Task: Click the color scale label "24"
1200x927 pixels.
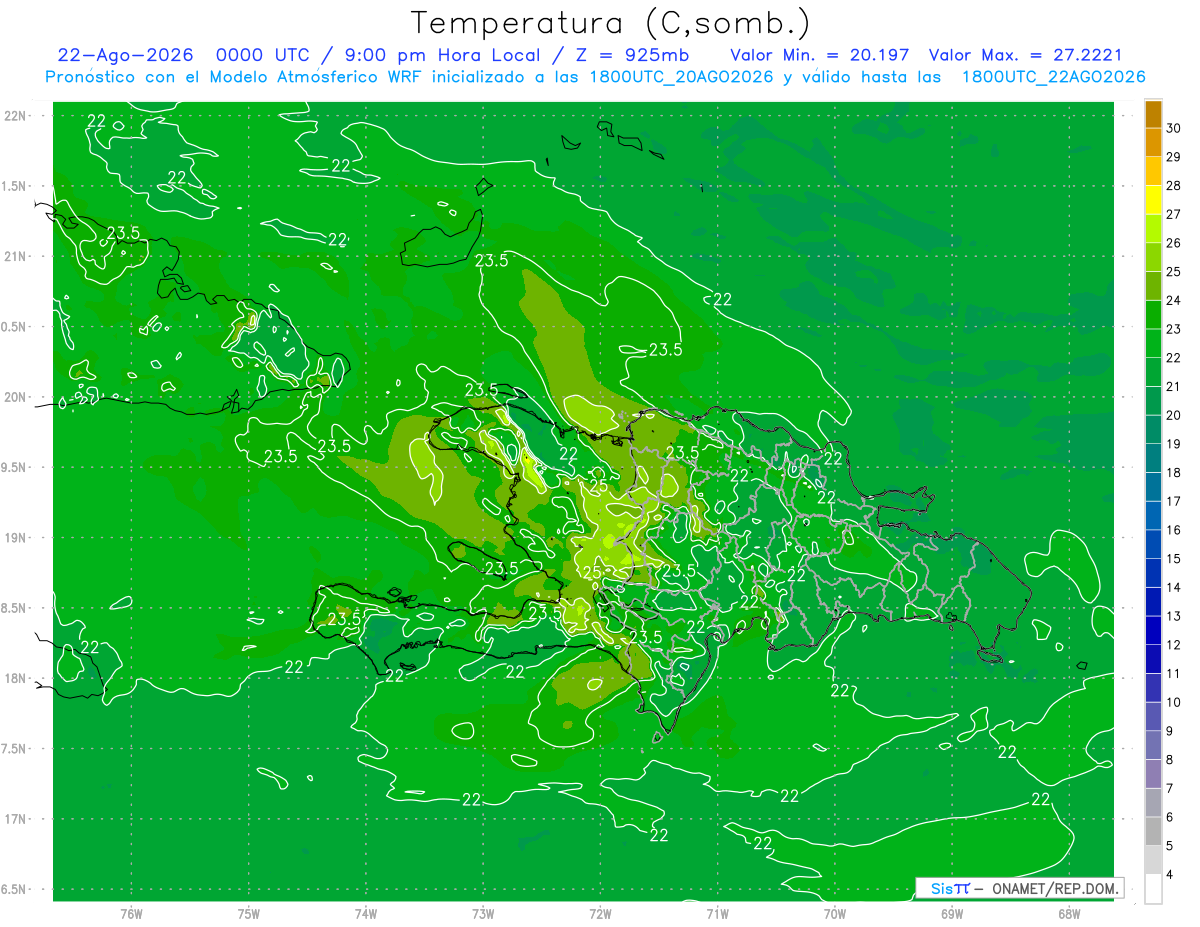Action: (1174, 300)
